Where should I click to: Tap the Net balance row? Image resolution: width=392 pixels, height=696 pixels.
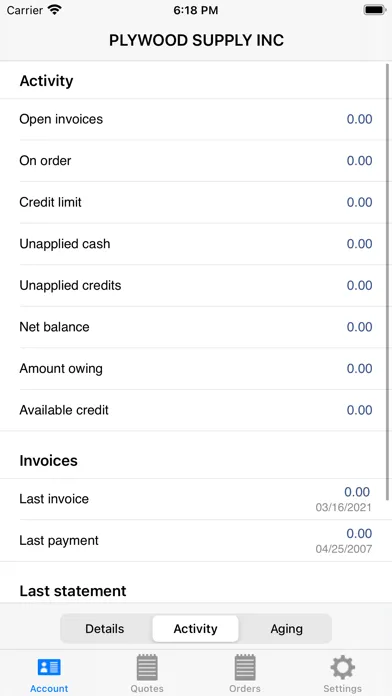tap(196, 327)
